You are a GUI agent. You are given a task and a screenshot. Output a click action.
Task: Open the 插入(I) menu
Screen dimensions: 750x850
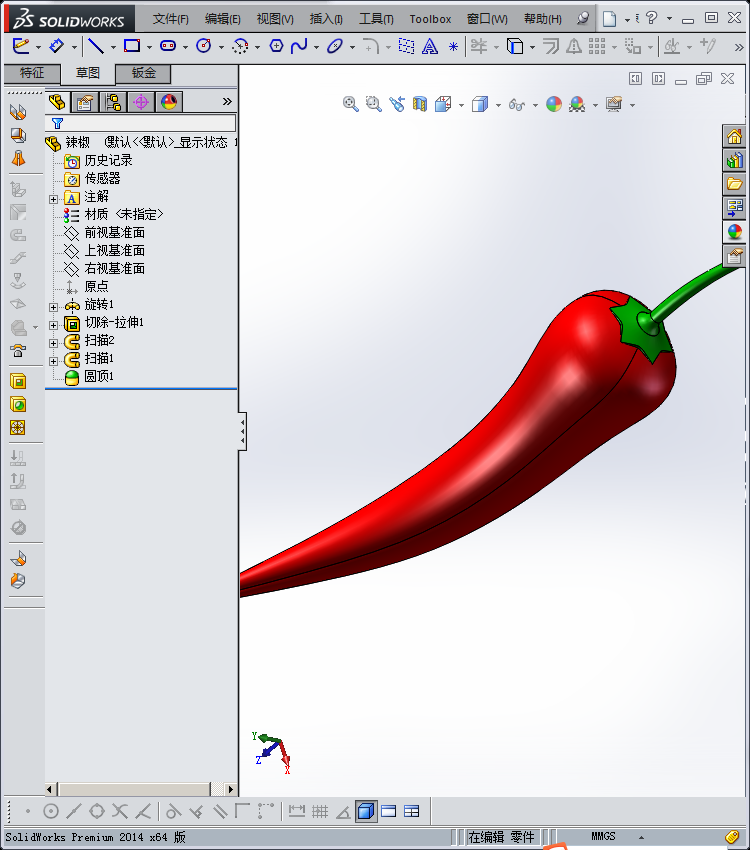pos(326,19)
